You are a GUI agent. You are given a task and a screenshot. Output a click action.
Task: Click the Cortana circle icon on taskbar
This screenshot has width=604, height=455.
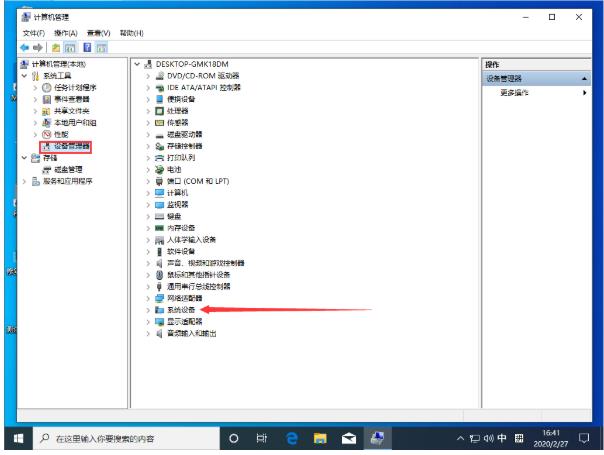(x=233, y=438)
